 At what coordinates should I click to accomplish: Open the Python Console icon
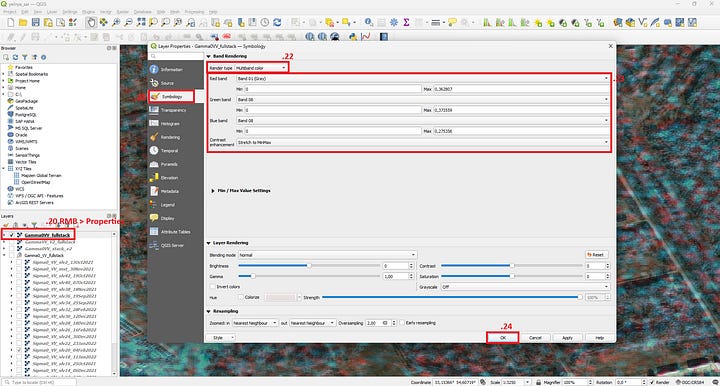click(353, 37)
